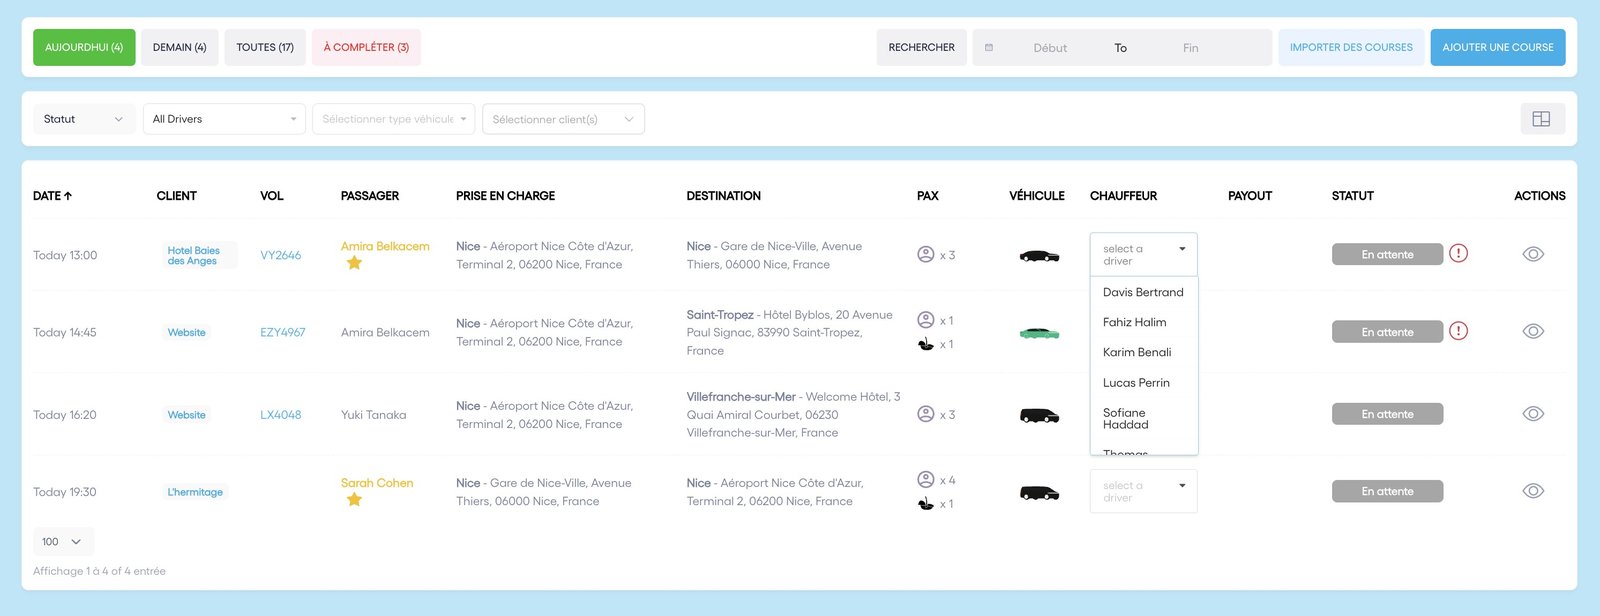Open À COMPLÉTER (3) tab
This screenshot has width=1600, height=616.
pos(366,48)
